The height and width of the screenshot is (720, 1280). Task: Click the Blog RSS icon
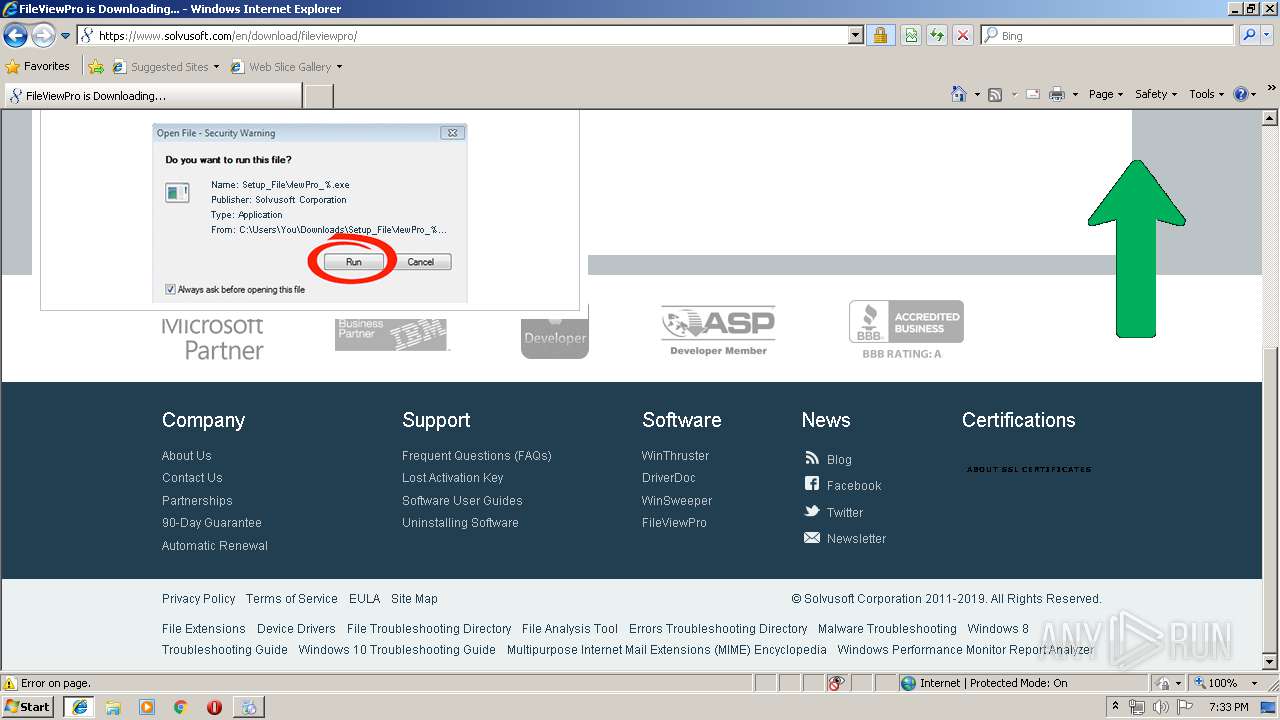pos(812,458)
